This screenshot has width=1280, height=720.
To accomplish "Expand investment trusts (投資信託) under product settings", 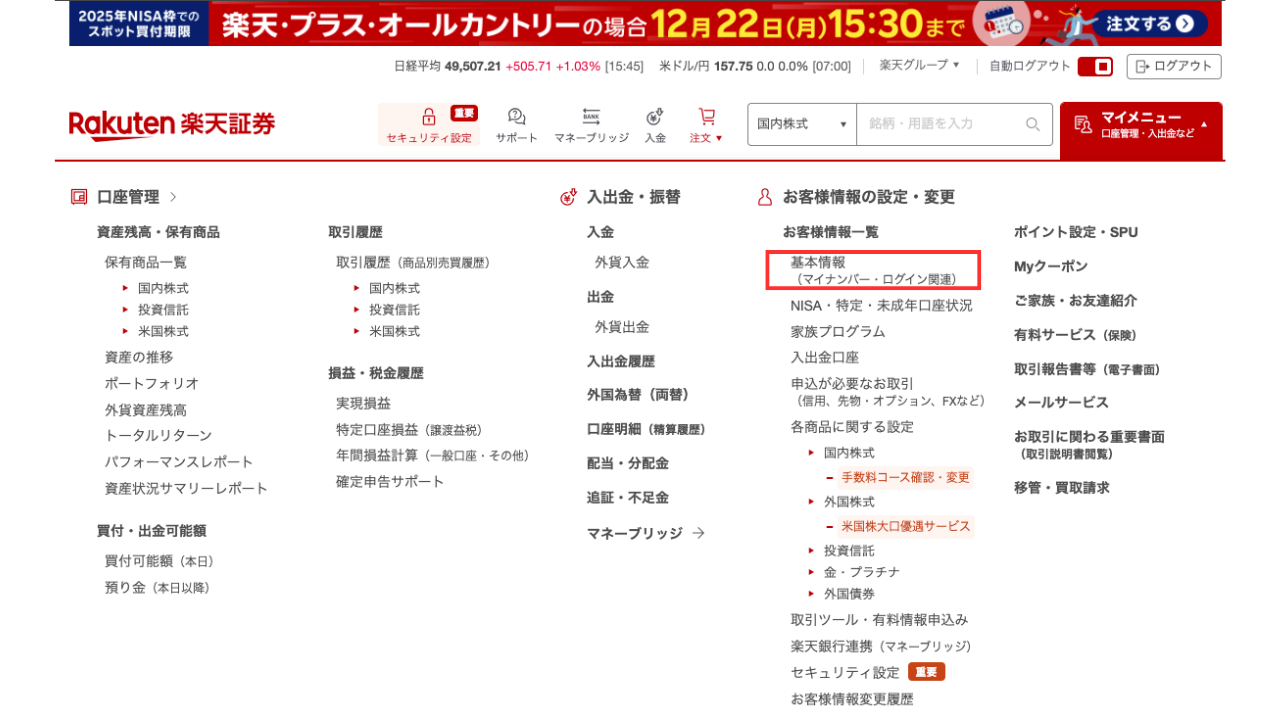I will point(848,550).
